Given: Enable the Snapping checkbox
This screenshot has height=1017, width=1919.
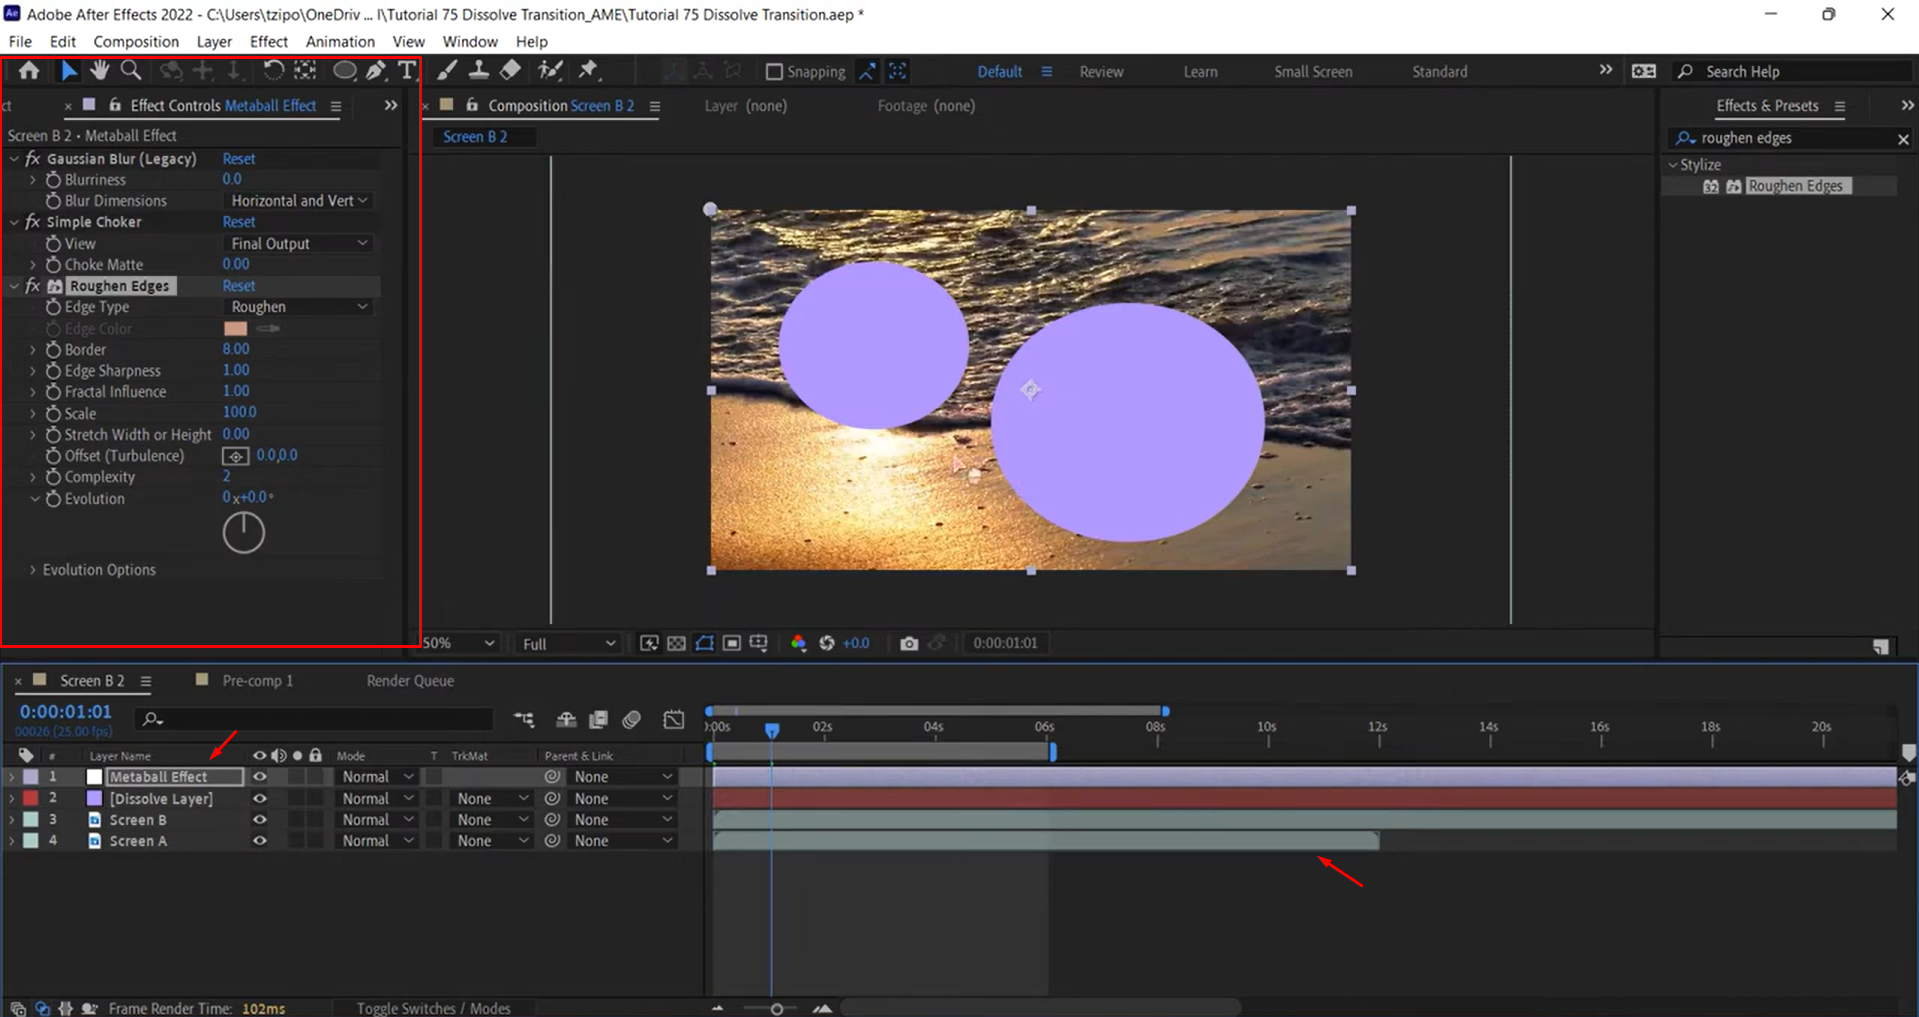Looking at the screenshot, I should coord(773,71).
